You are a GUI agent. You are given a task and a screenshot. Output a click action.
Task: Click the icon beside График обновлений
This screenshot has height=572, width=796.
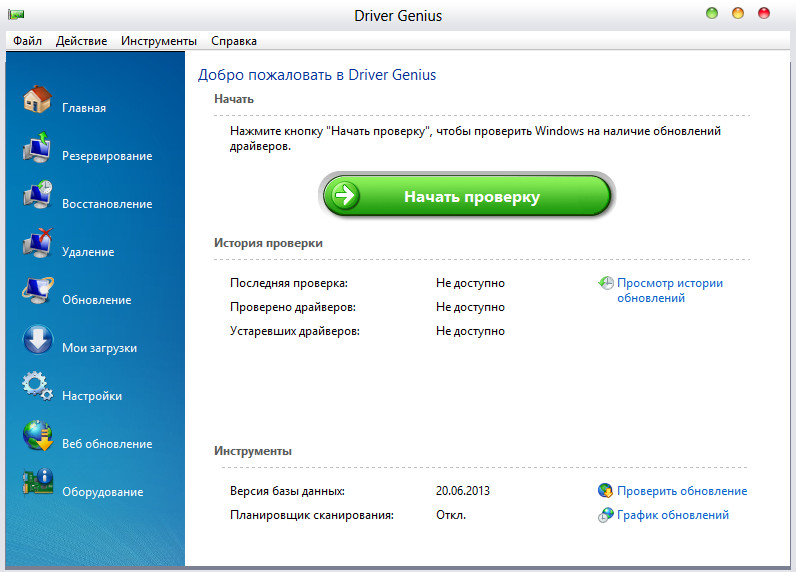pyautogui.click(x=605, y=515)
